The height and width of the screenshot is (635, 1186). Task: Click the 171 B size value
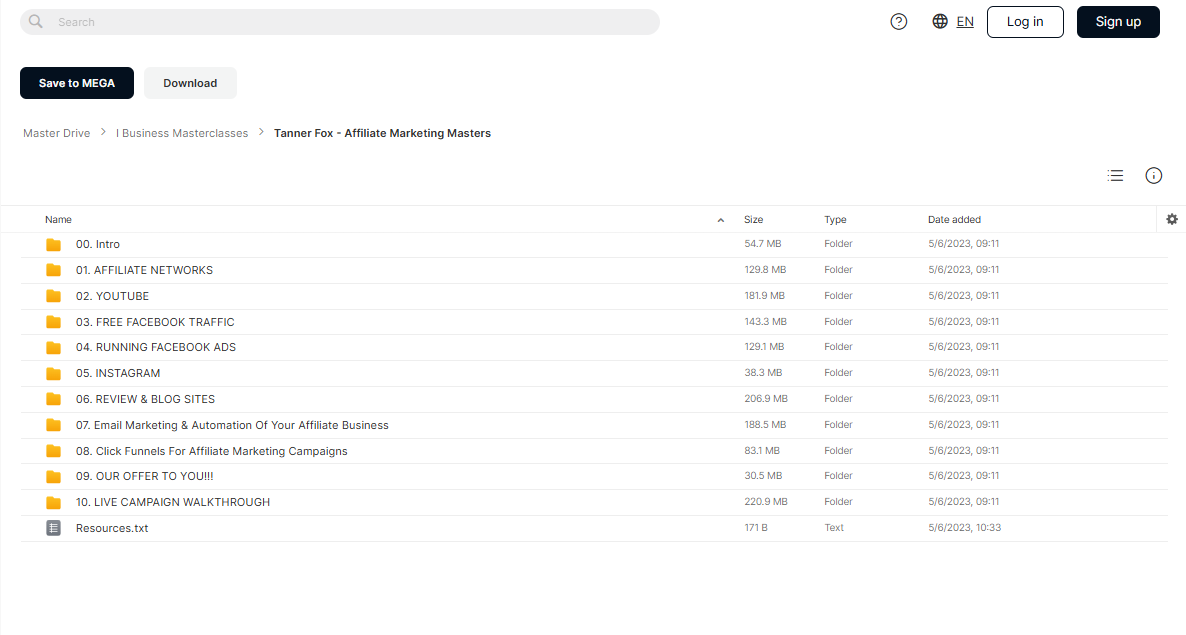click(756, 528)
